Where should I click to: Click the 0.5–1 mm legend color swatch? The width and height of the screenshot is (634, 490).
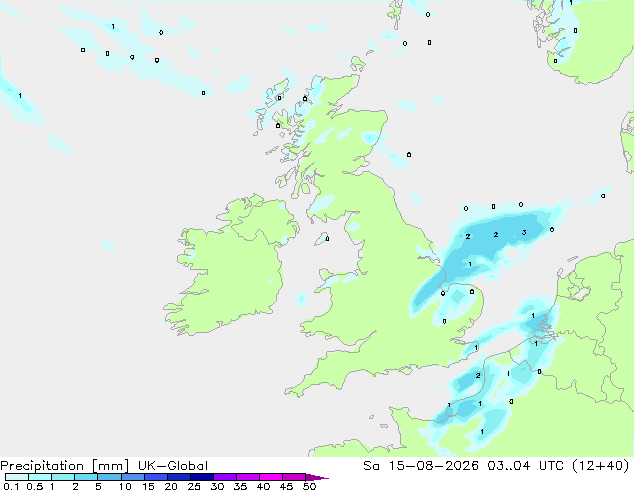40,477
